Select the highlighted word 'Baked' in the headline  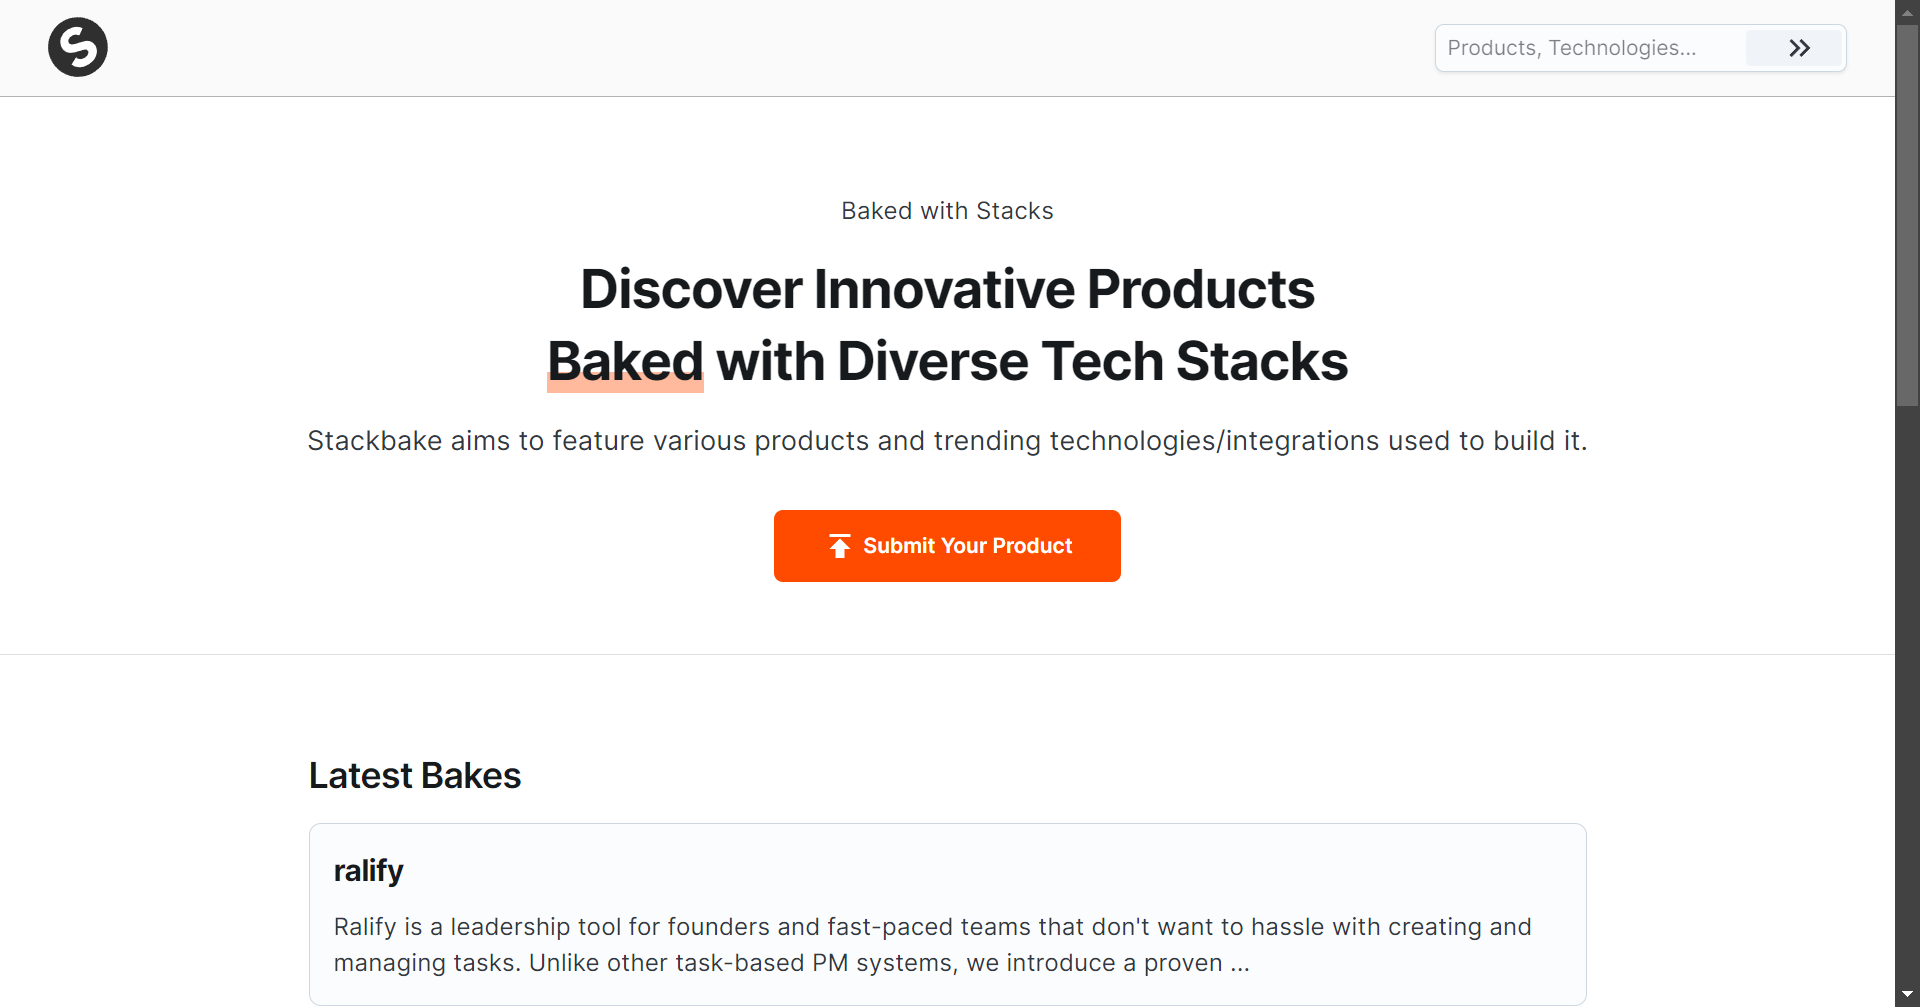click(x=624, y=361)
